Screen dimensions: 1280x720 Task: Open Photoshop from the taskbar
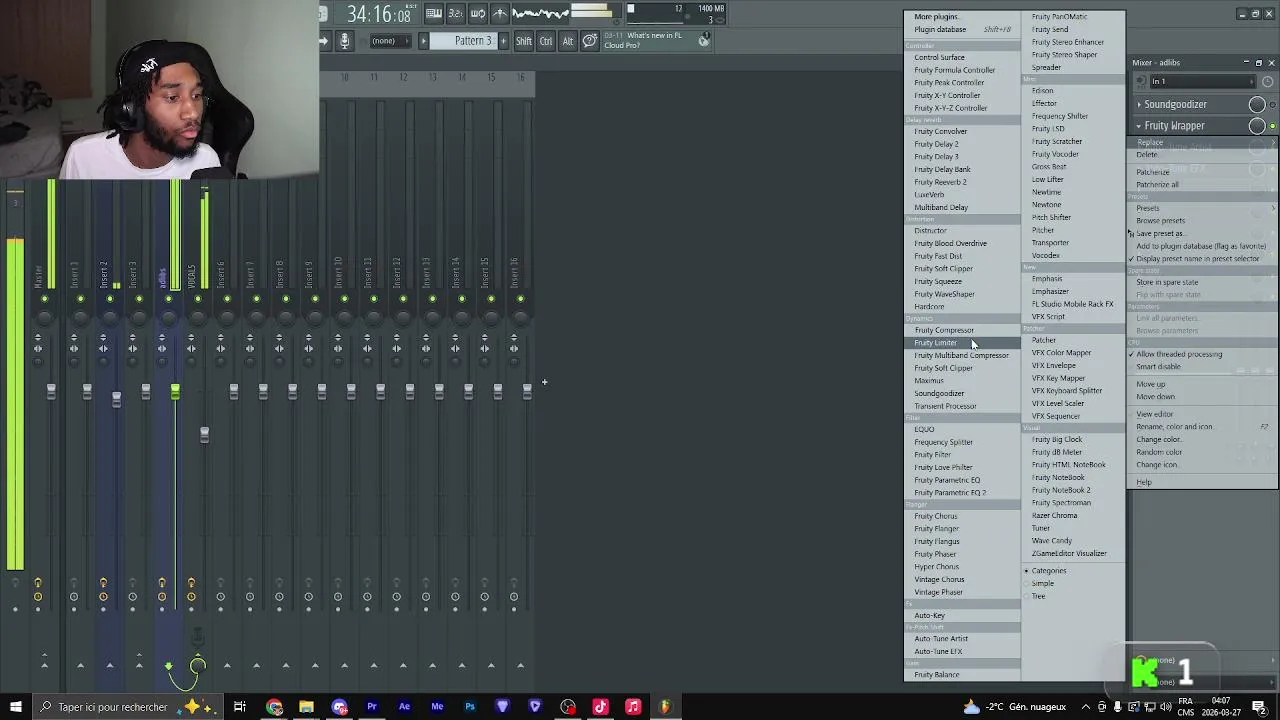[x=470, y=707]
